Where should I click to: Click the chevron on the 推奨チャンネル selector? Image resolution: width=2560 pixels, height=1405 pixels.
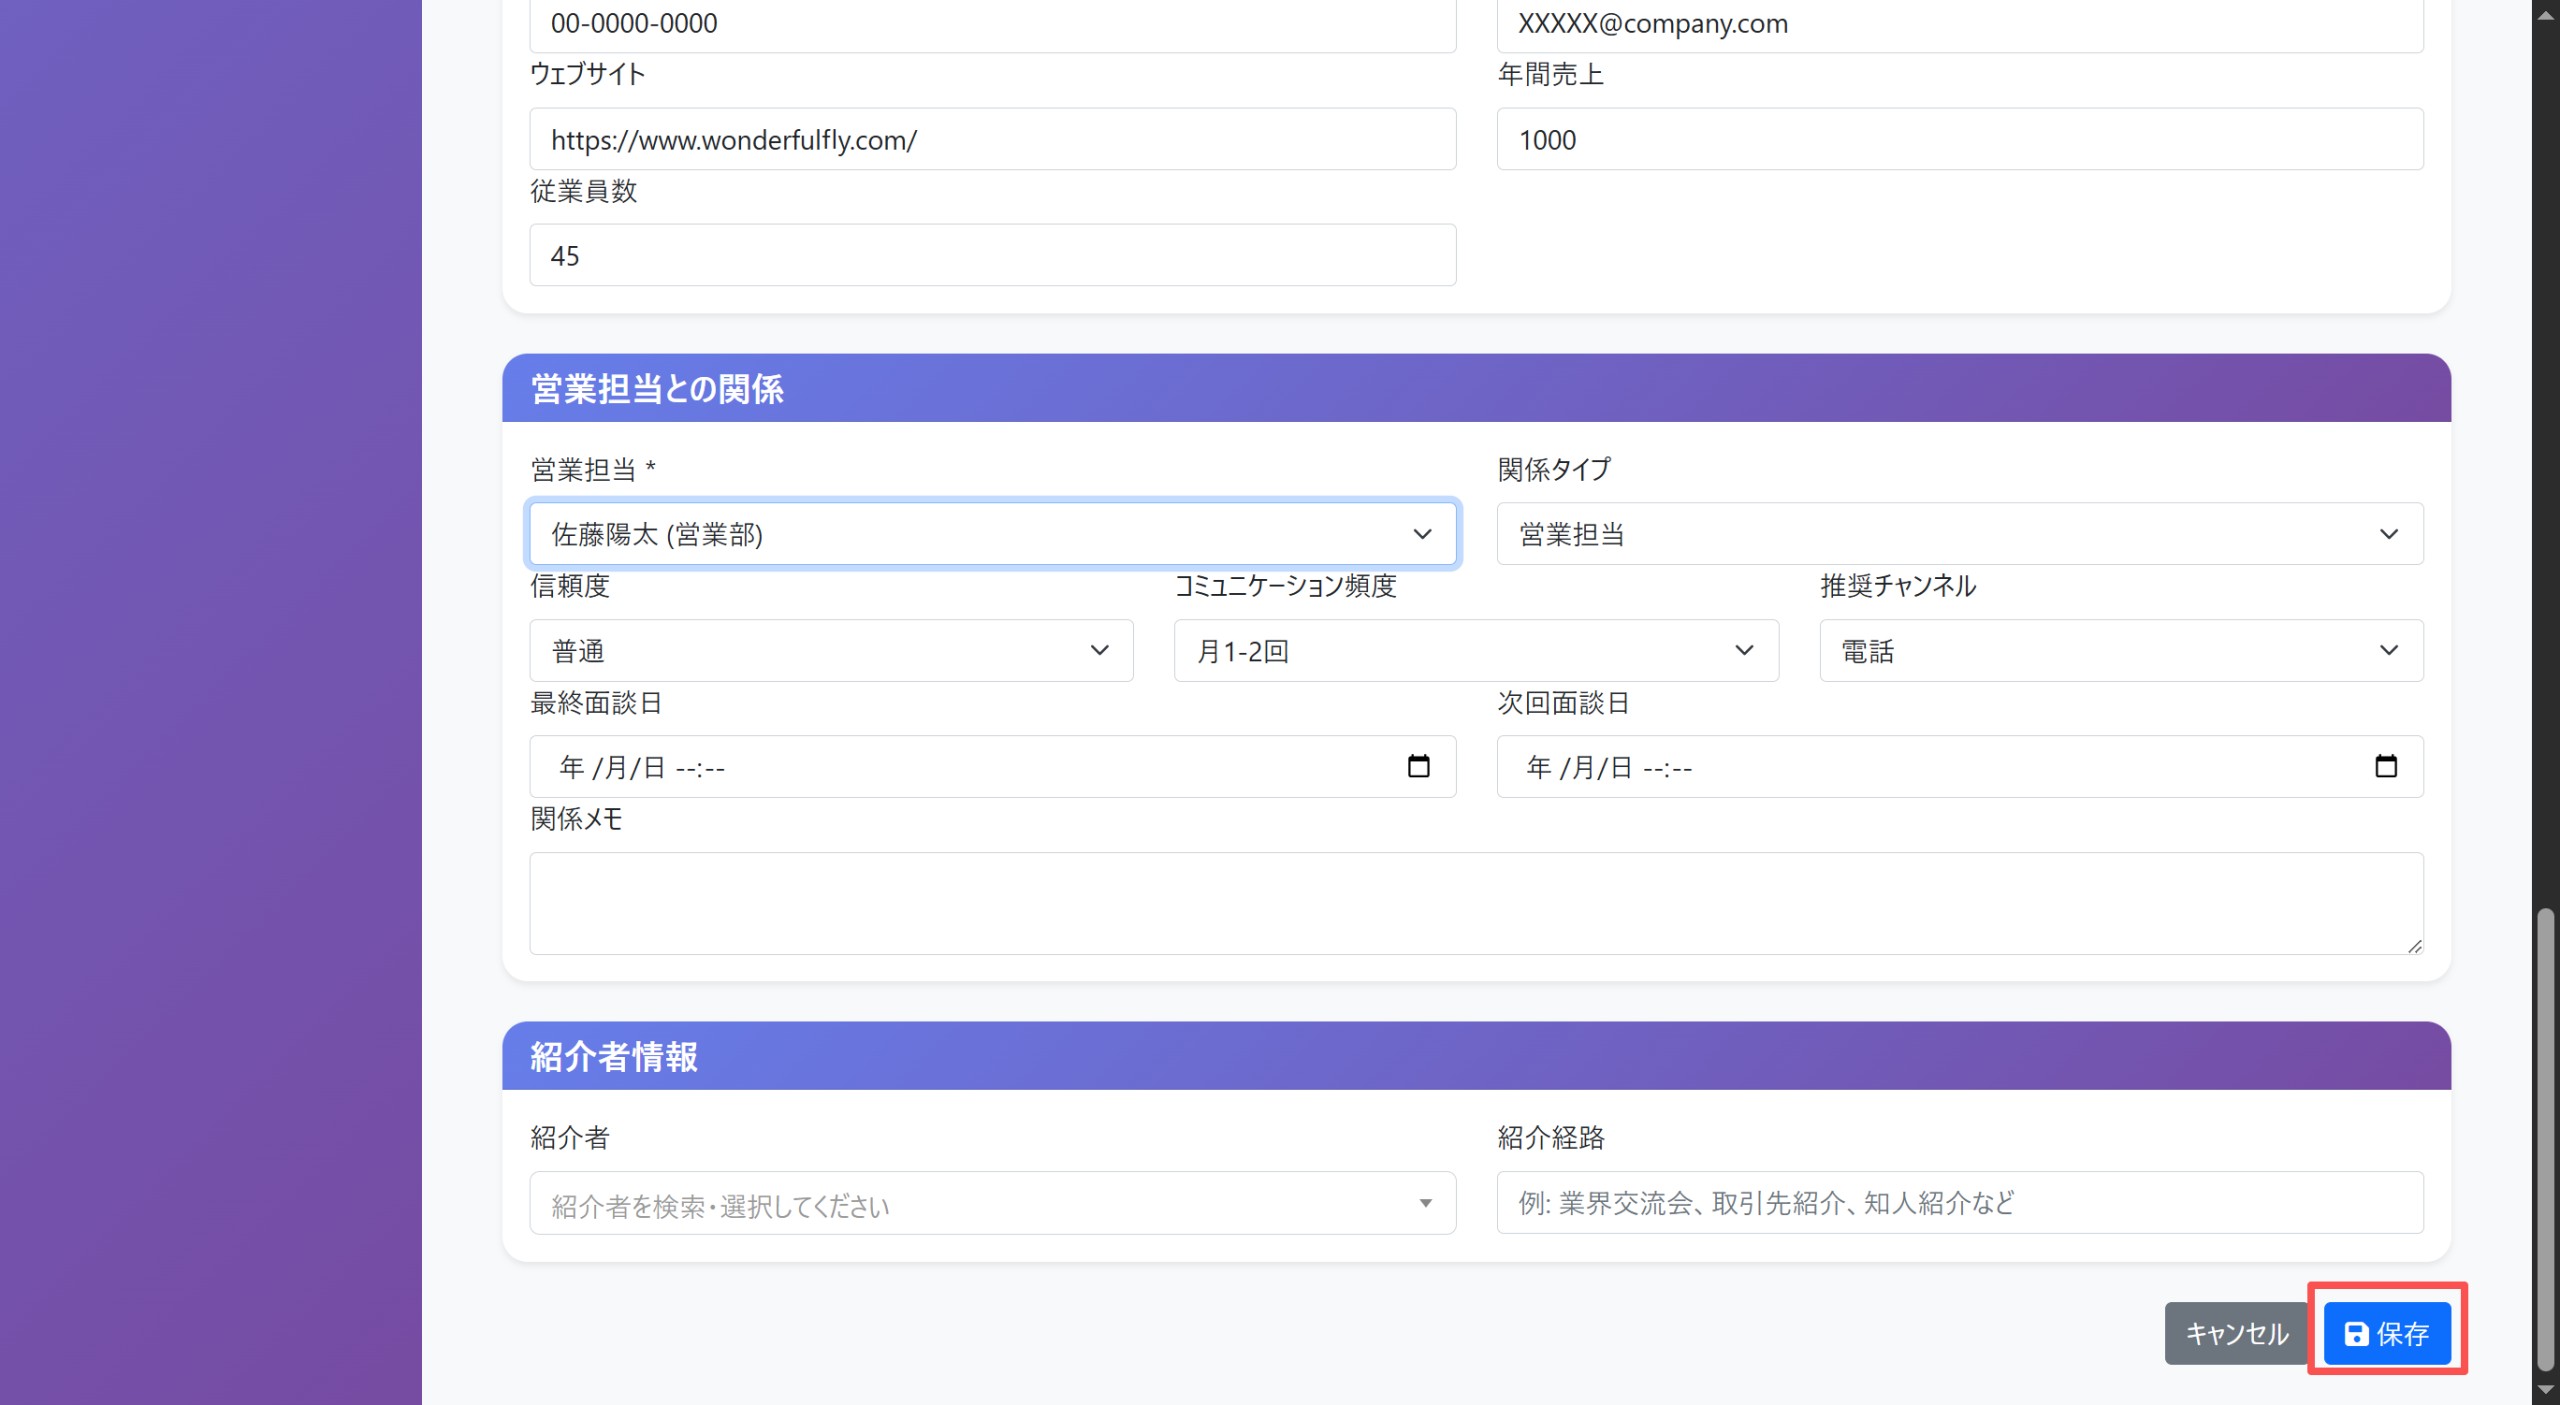tap(2391, 650)
